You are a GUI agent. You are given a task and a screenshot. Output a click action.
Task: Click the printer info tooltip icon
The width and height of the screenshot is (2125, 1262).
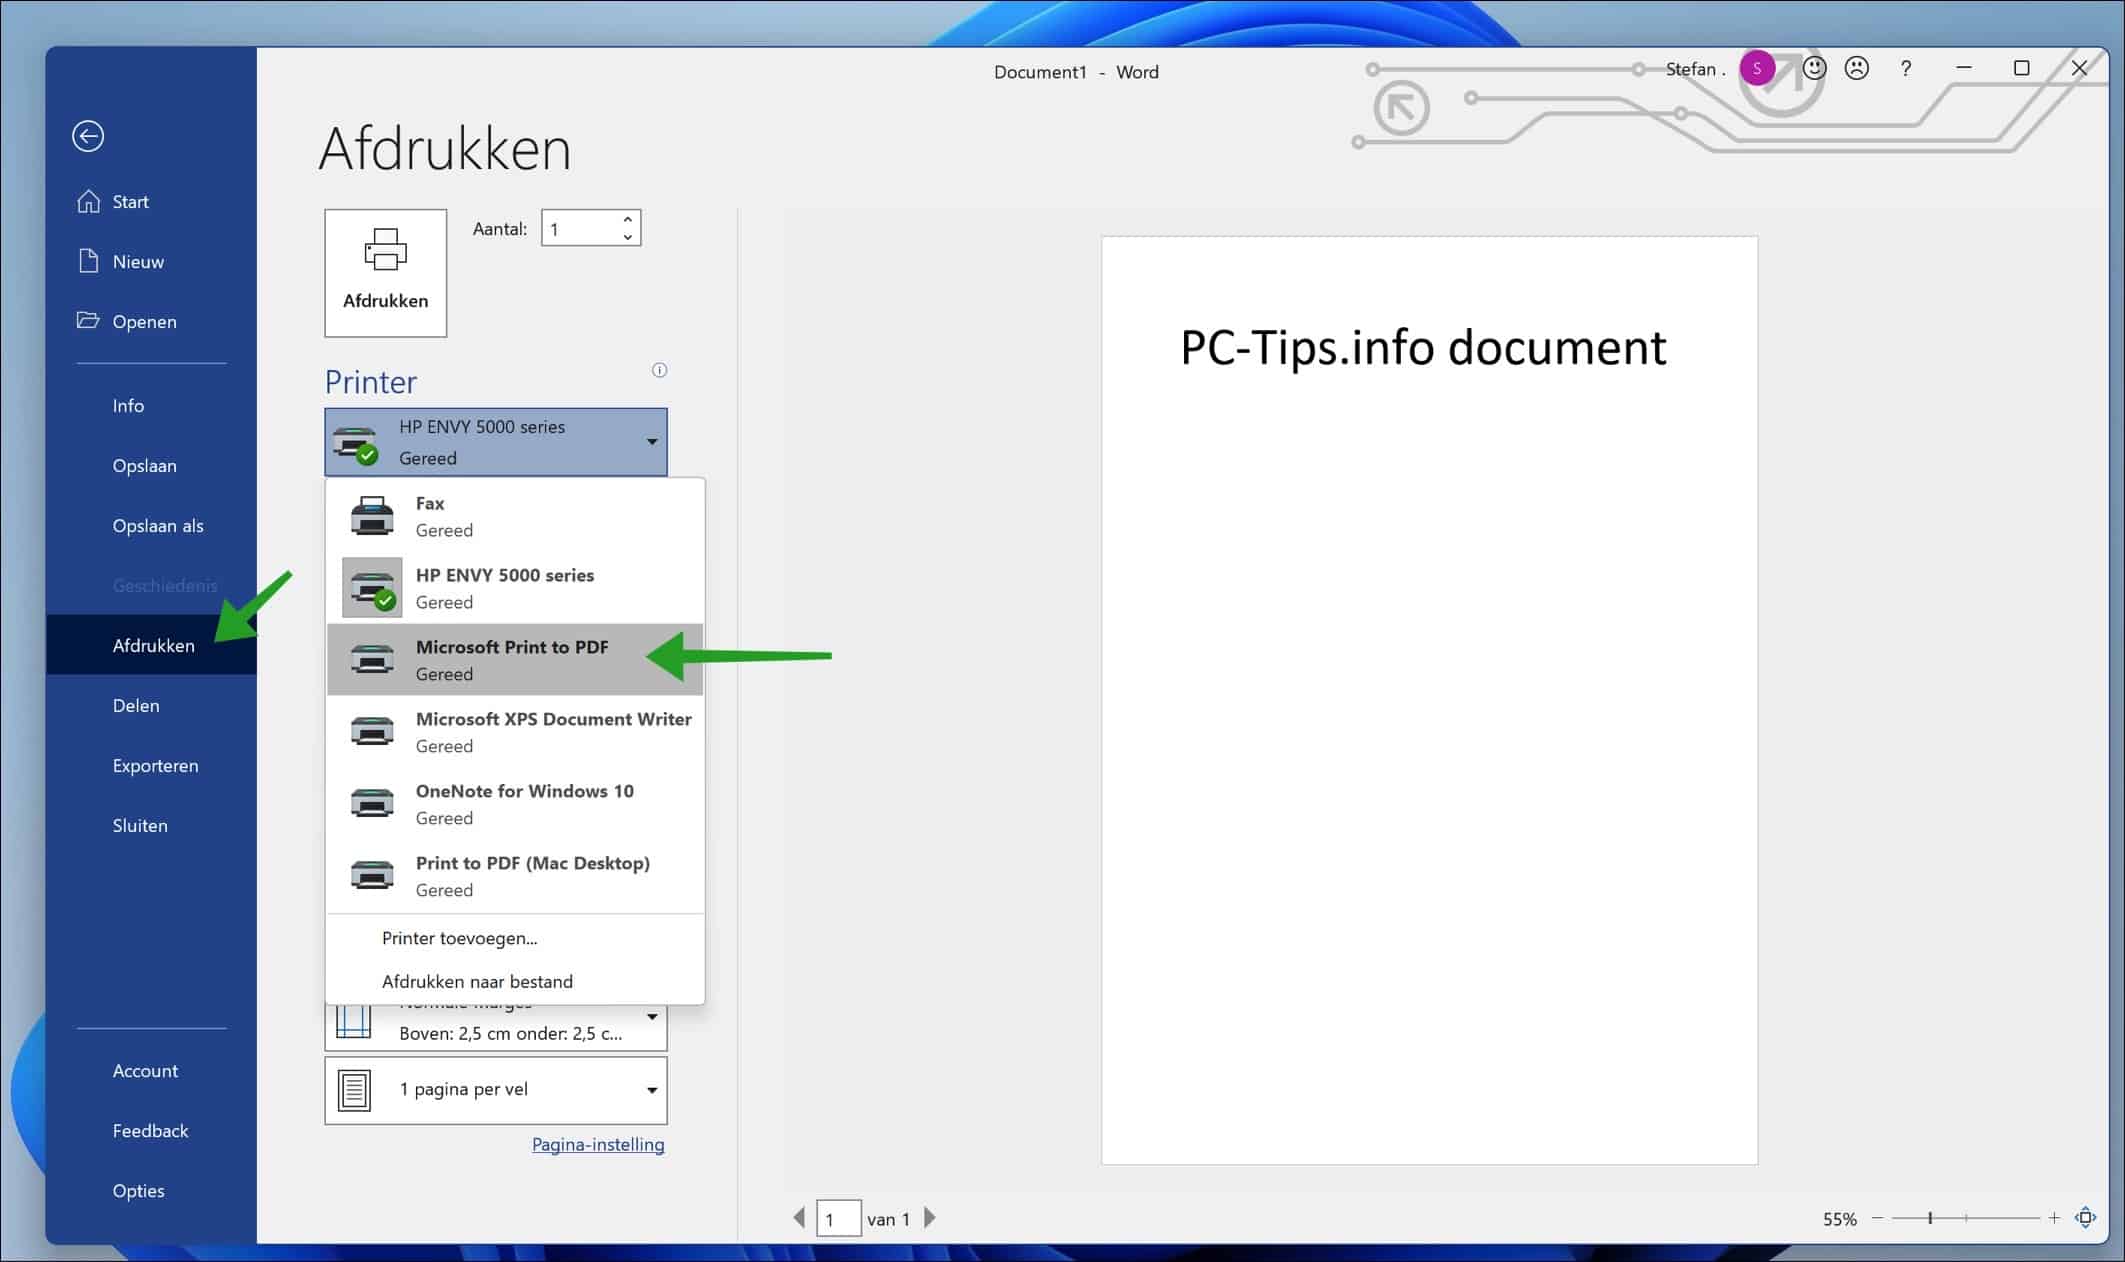(659, 370)
